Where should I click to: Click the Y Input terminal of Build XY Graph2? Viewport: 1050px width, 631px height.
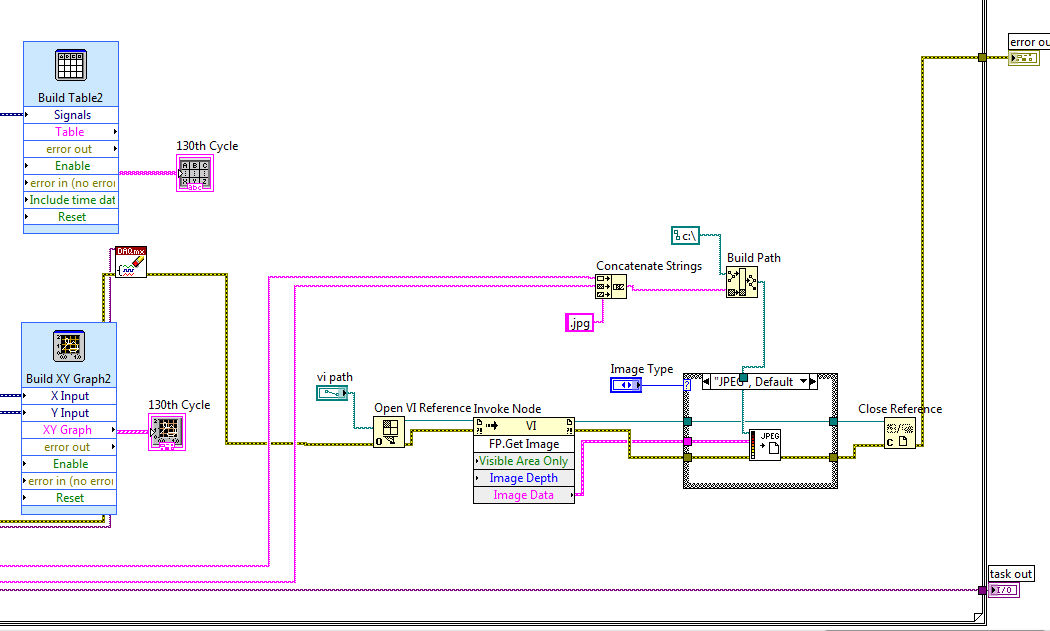click(69, 413)
